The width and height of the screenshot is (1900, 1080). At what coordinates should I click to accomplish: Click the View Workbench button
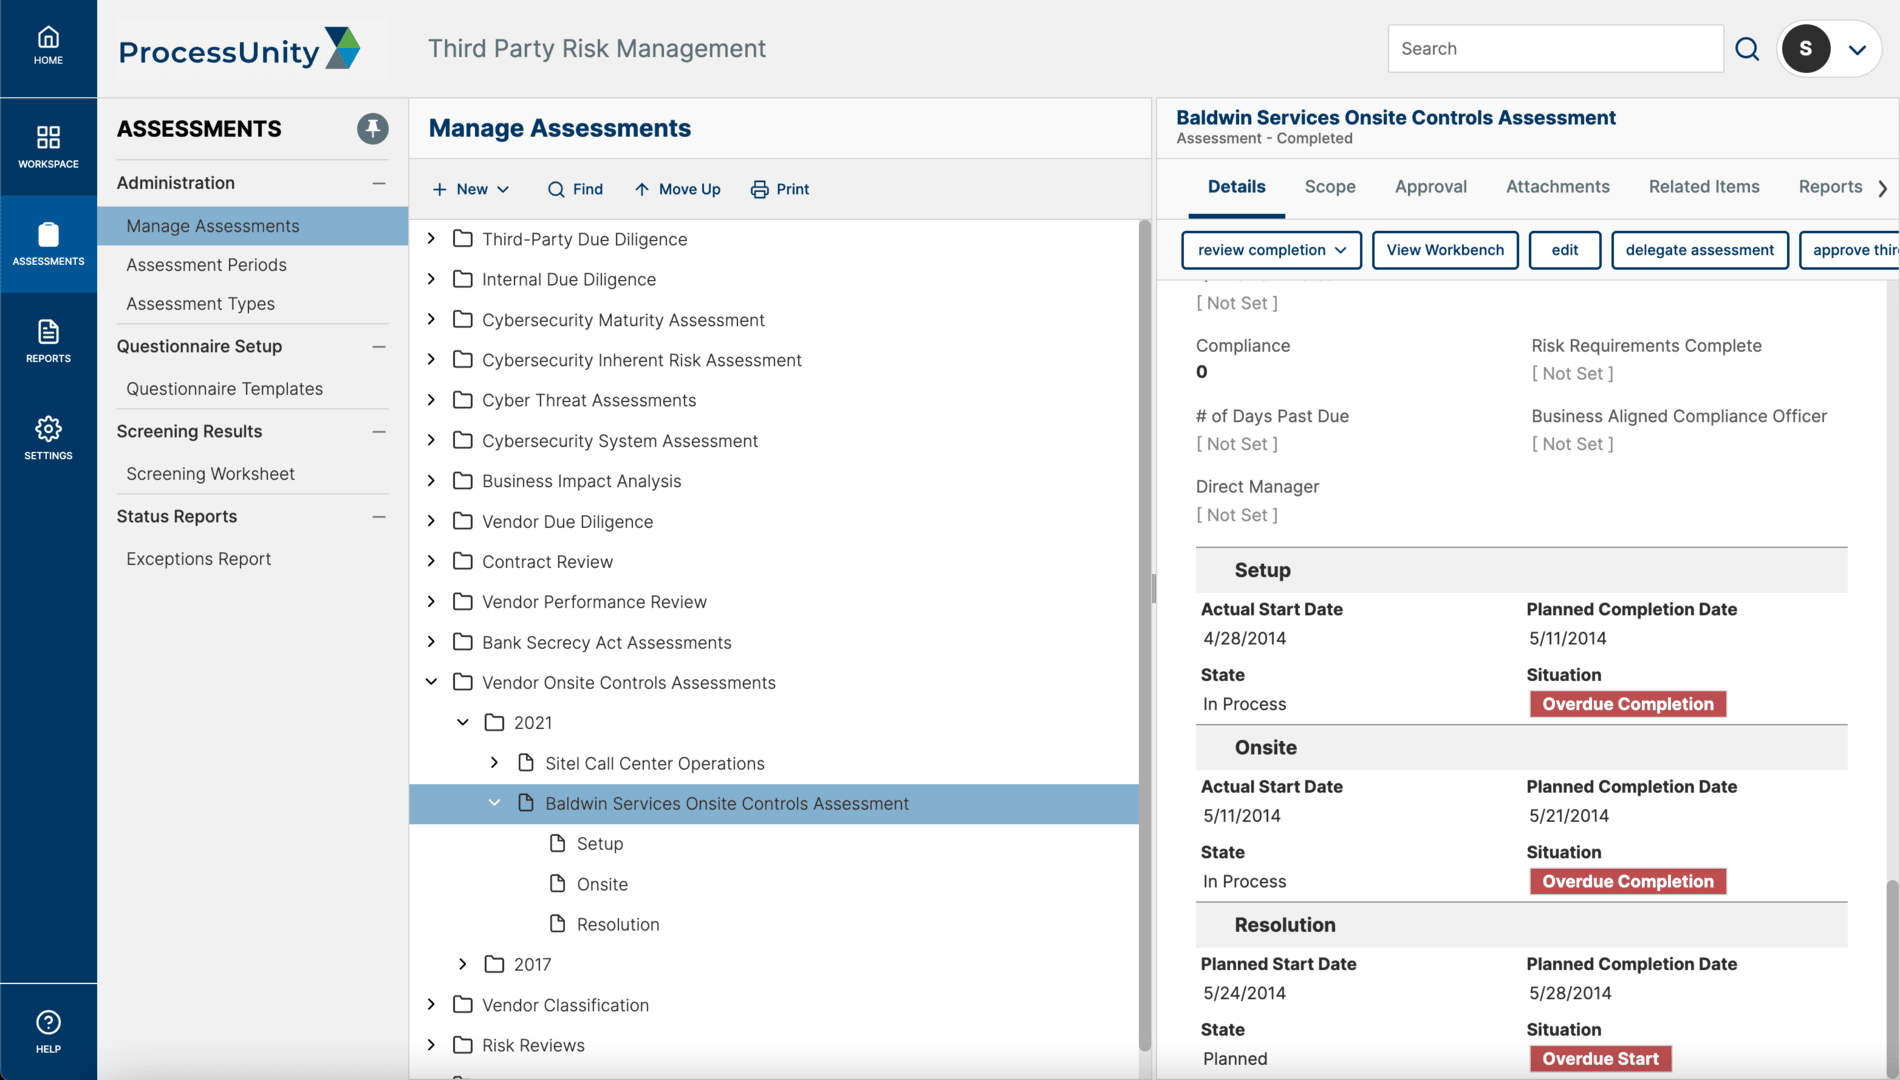(1445, 250)
